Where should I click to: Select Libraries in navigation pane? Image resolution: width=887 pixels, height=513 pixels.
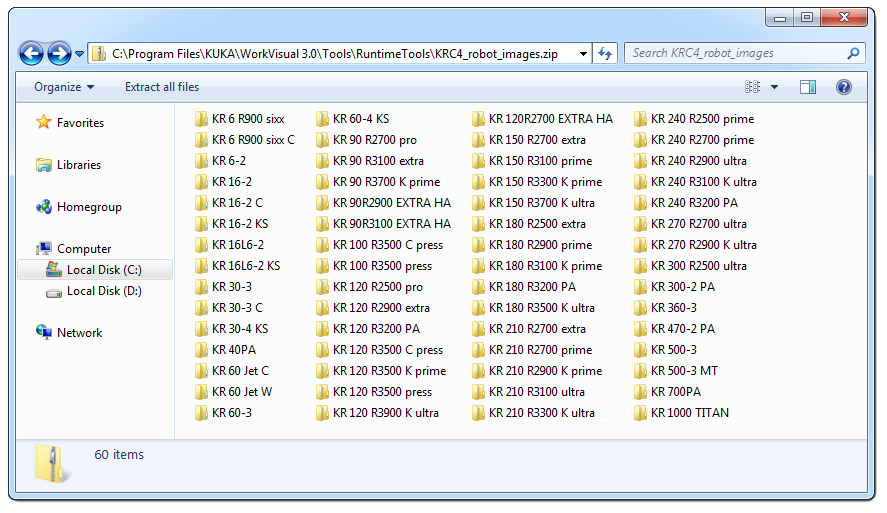(68, 165)
